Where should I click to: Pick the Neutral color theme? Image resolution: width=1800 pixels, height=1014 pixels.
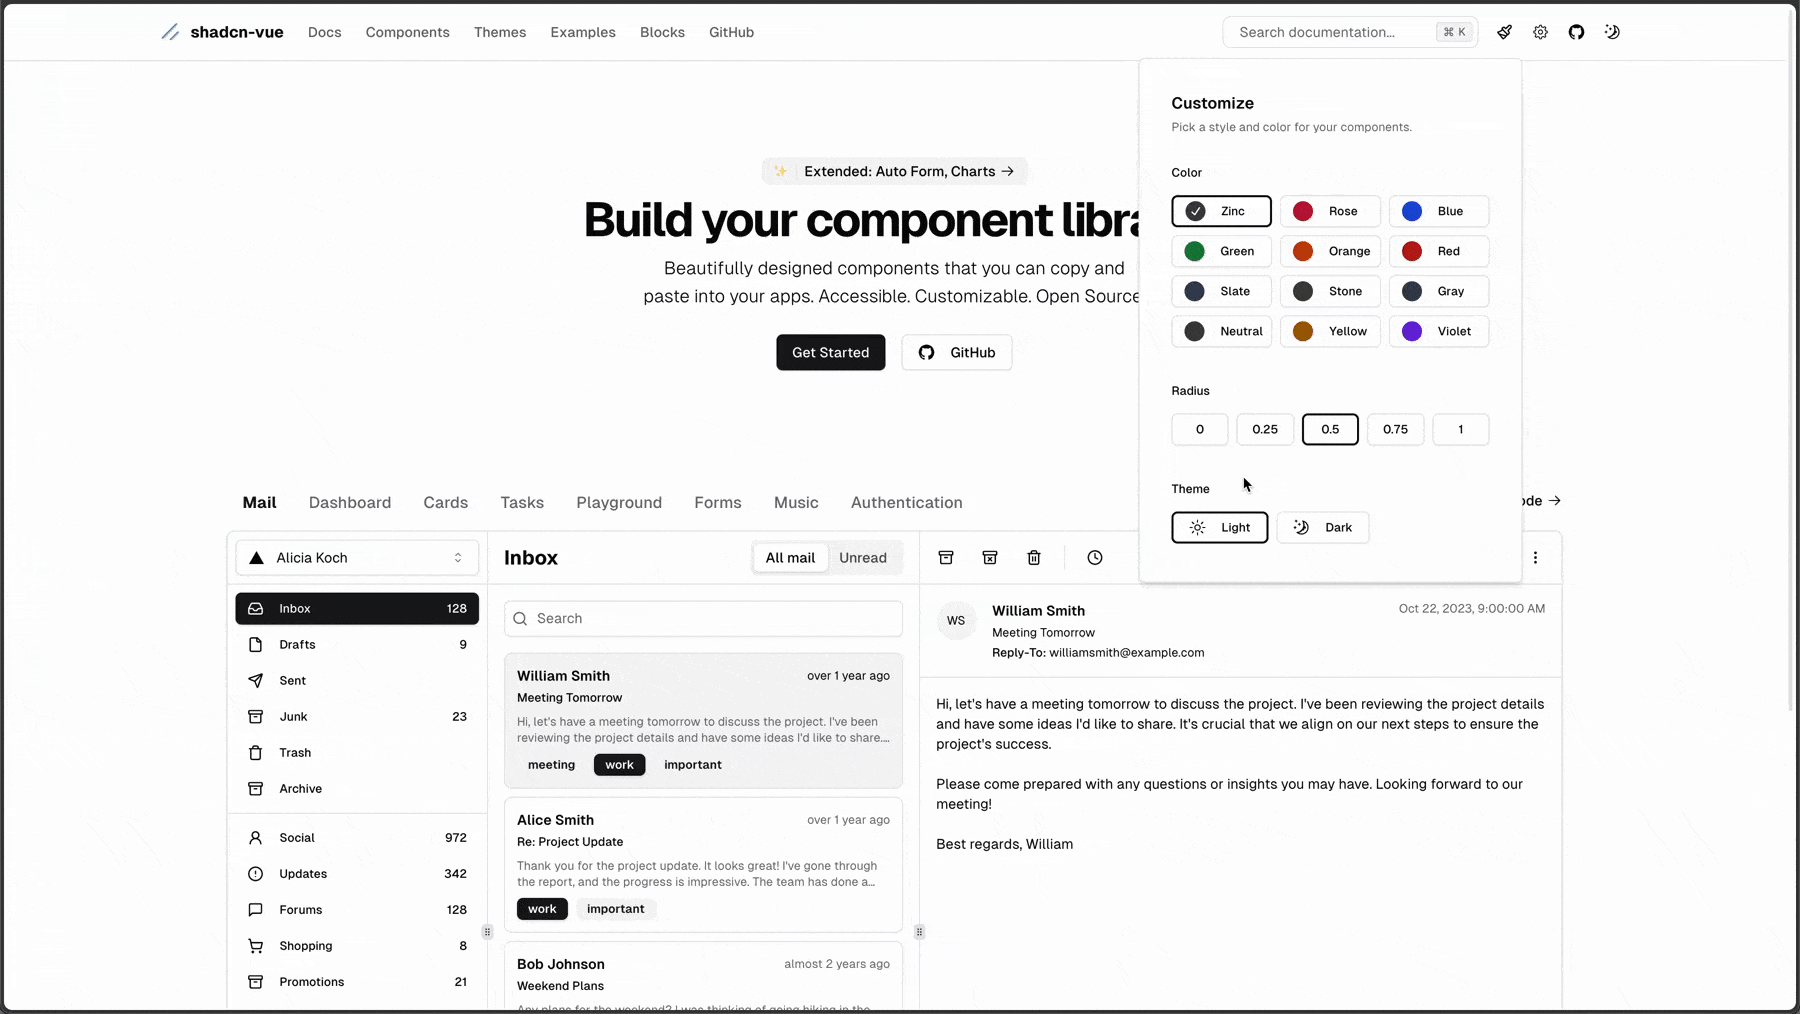[x=1221, y=331]
